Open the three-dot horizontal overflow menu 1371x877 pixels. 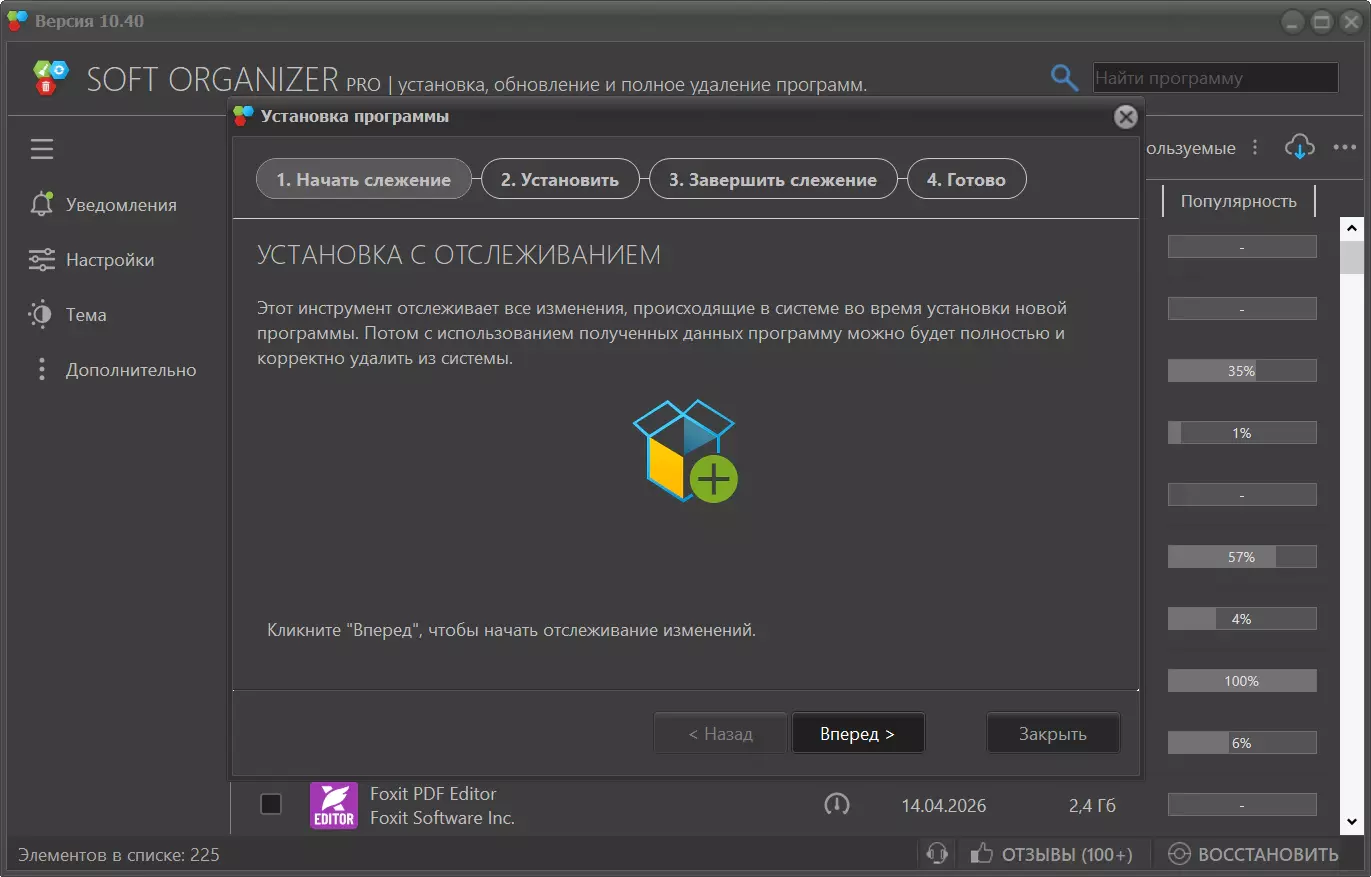click(x=1345, y=148)
